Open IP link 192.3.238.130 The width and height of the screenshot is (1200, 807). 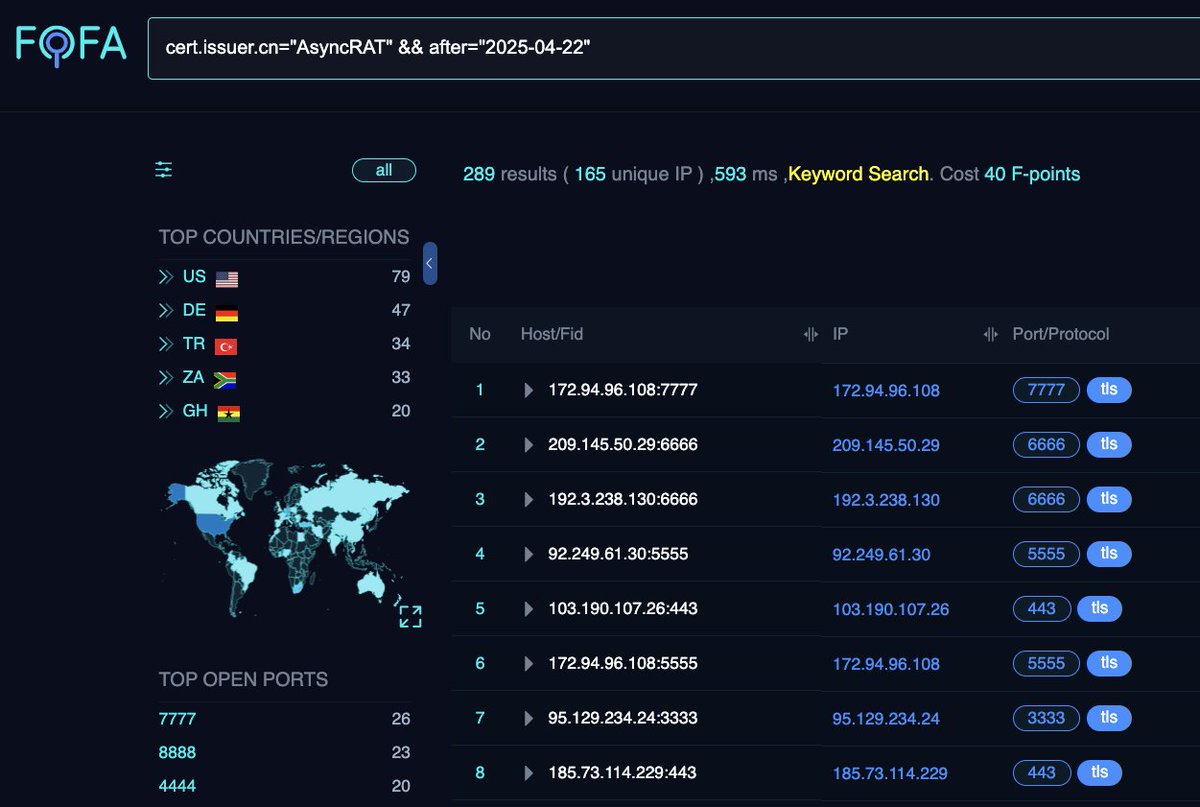click(886, 500)
